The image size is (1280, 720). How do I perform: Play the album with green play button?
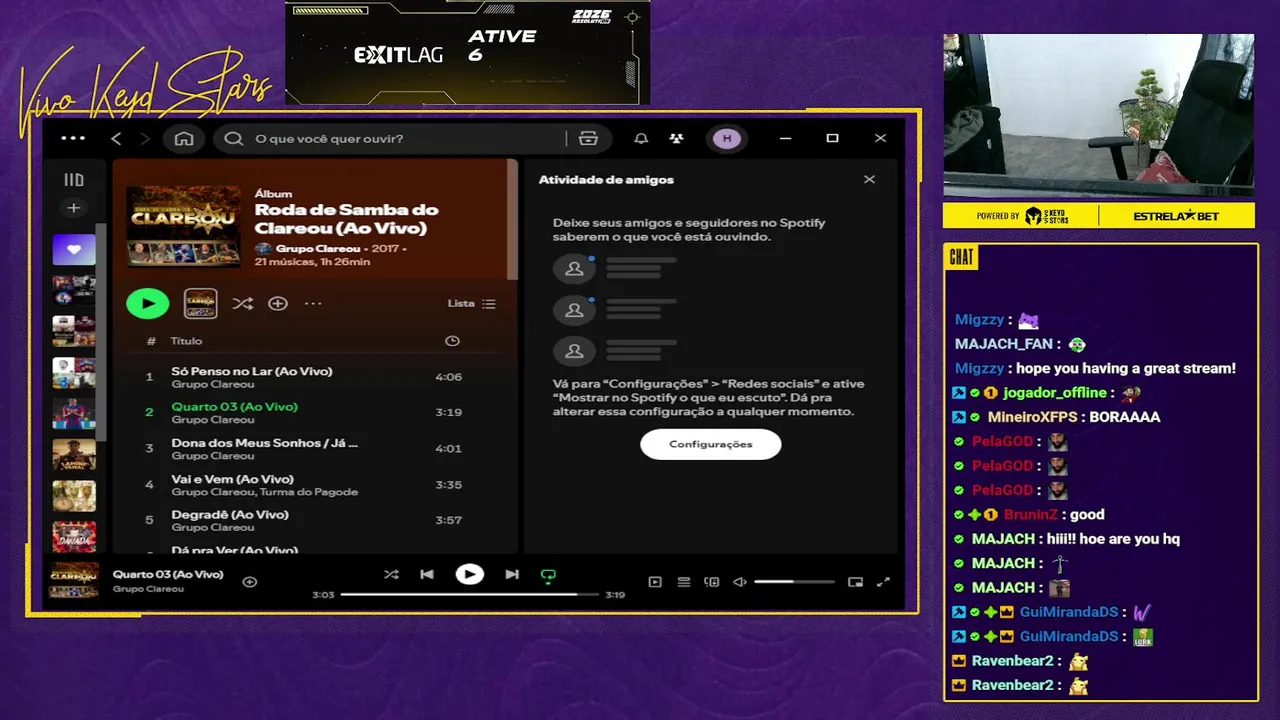148,303
